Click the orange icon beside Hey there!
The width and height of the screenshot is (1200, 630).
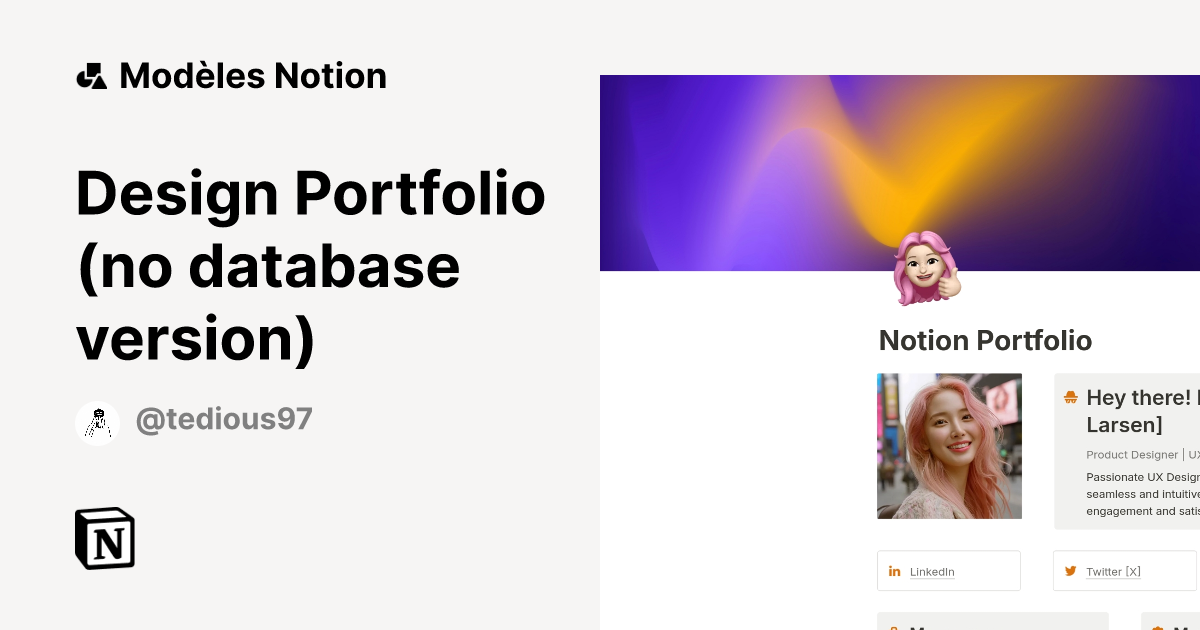coord(1070,397)
